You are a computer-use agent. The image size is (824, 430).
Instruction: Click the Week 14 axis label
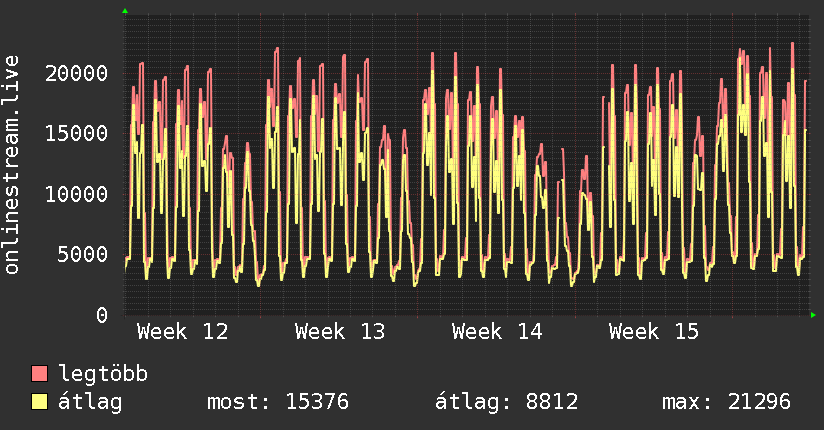point(497,332)
